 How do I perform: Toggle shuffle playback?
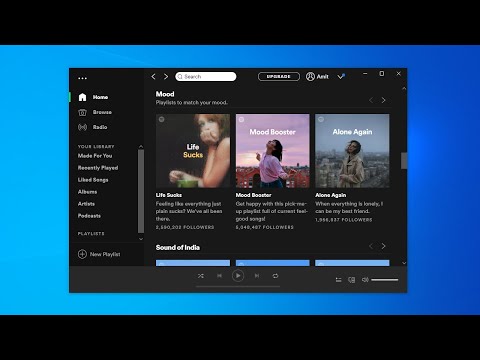click(x=201, y=276)
